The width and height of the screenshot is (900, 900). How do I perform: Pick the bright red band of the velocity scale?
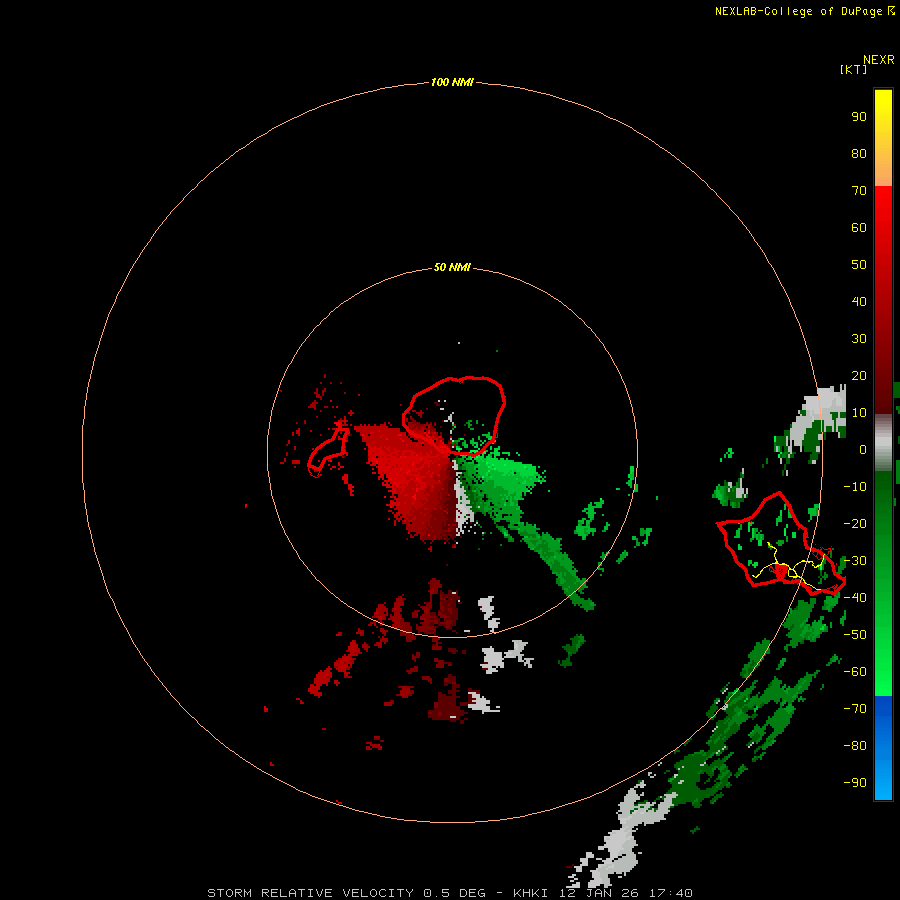(883, 230)
